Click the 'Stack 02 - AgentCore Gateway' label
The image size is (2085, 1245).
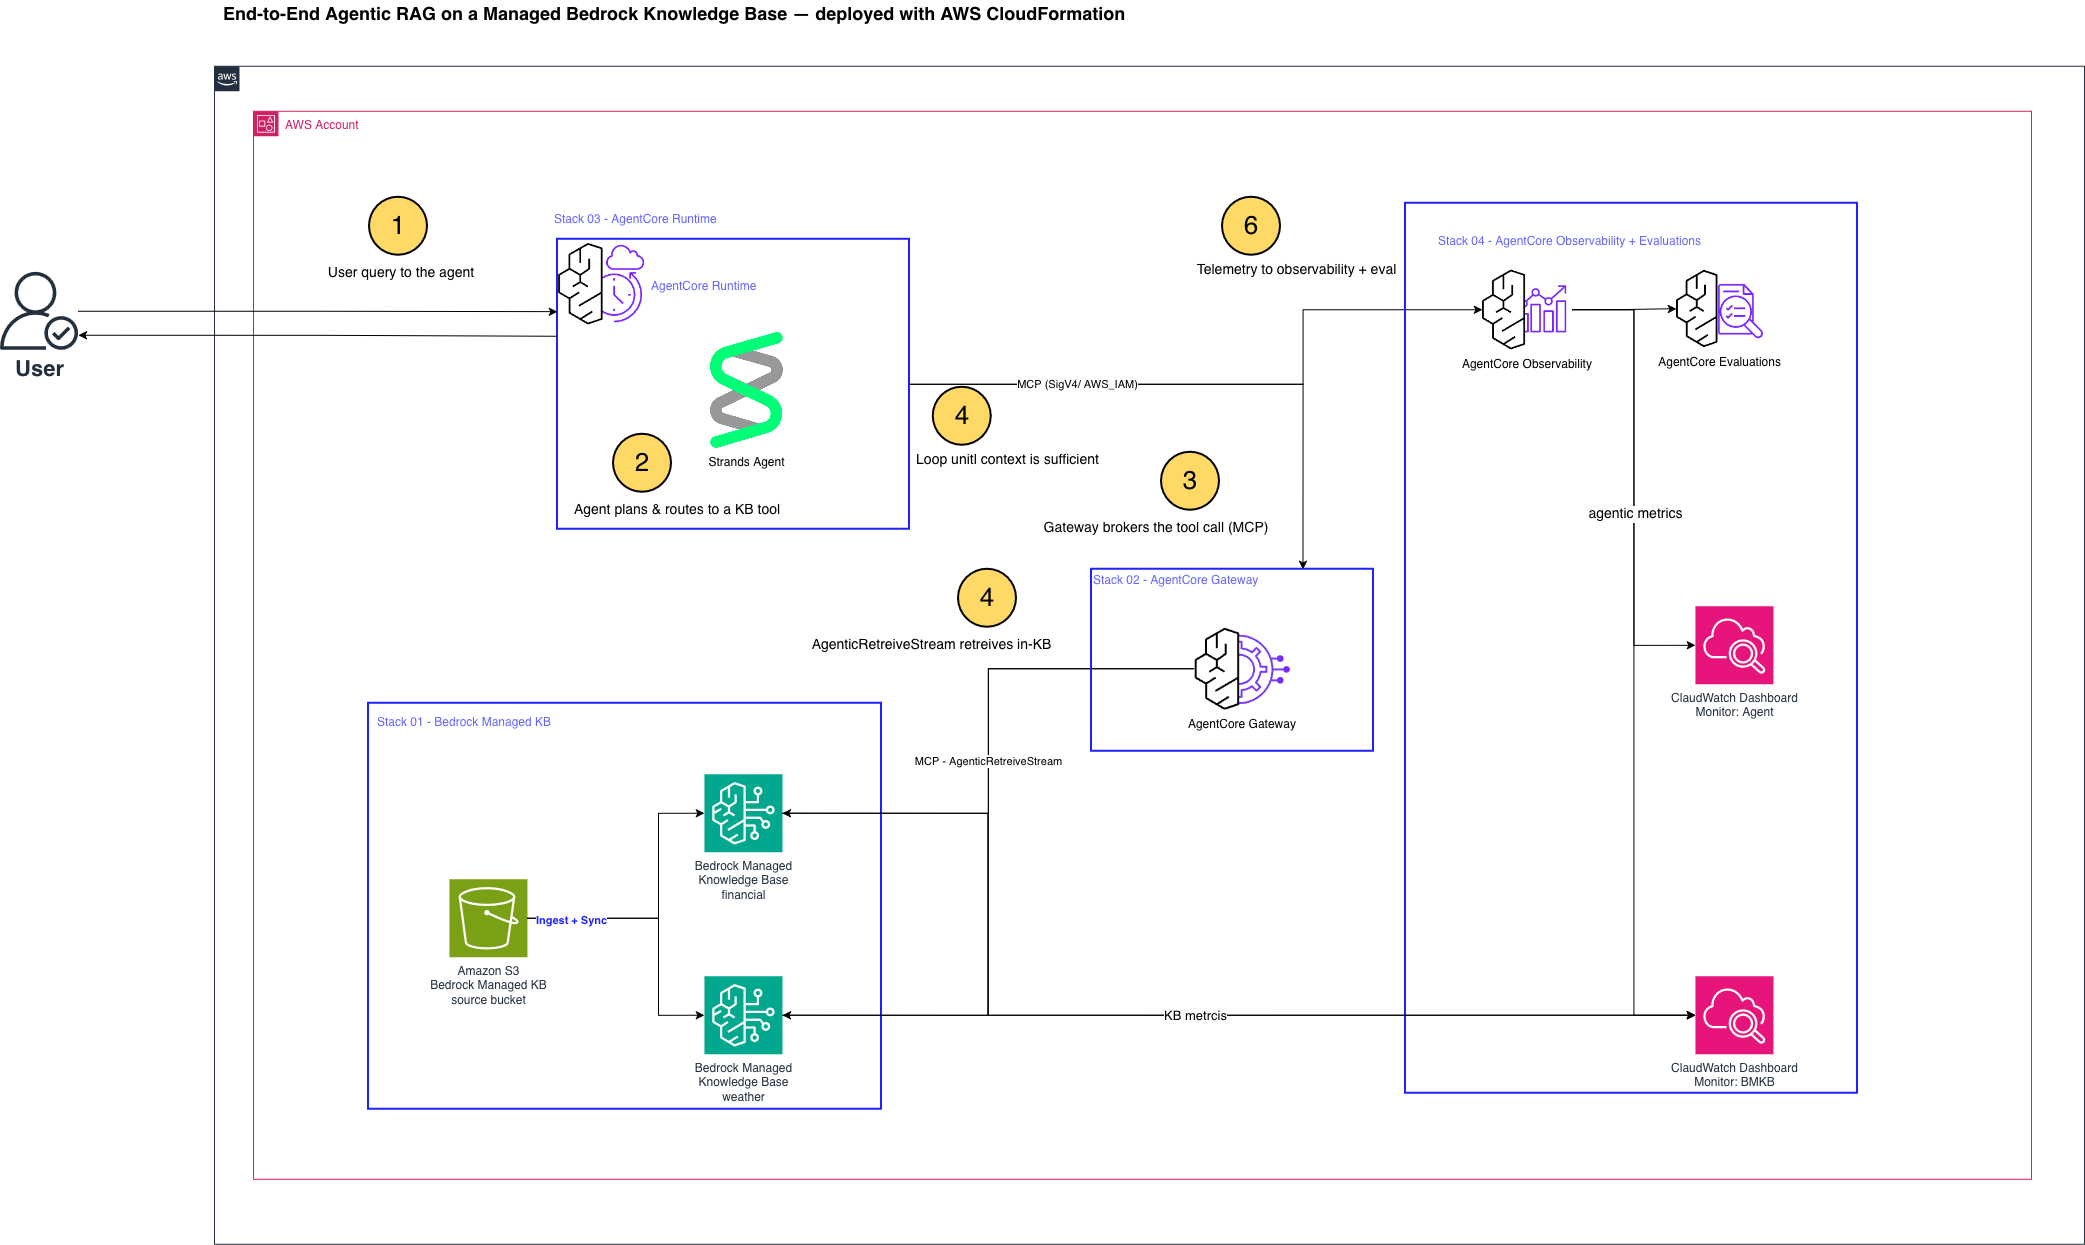(1175, 580)
